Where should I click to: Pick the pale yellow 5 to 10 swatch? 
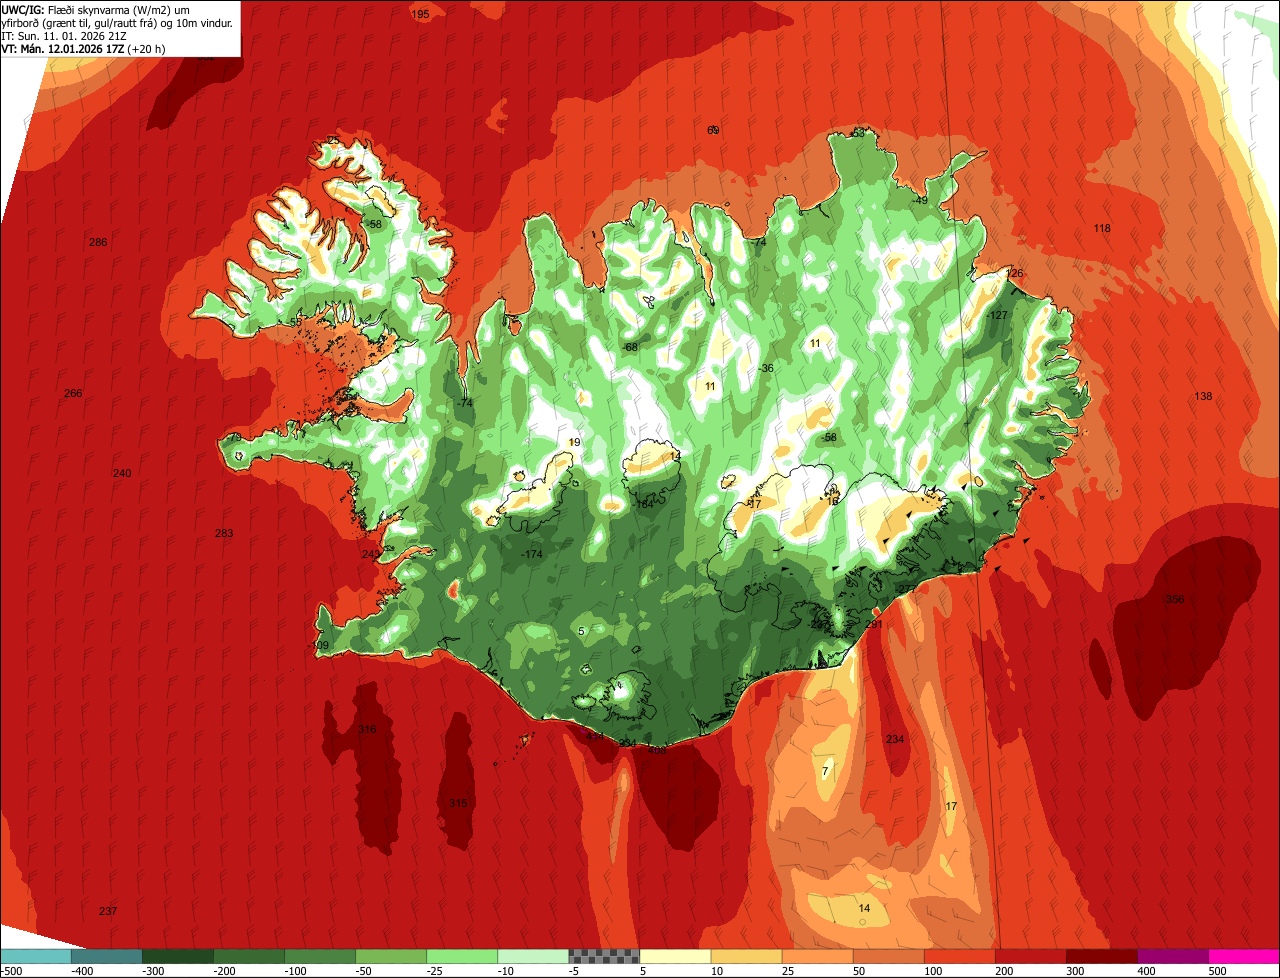tap(674, 956)
